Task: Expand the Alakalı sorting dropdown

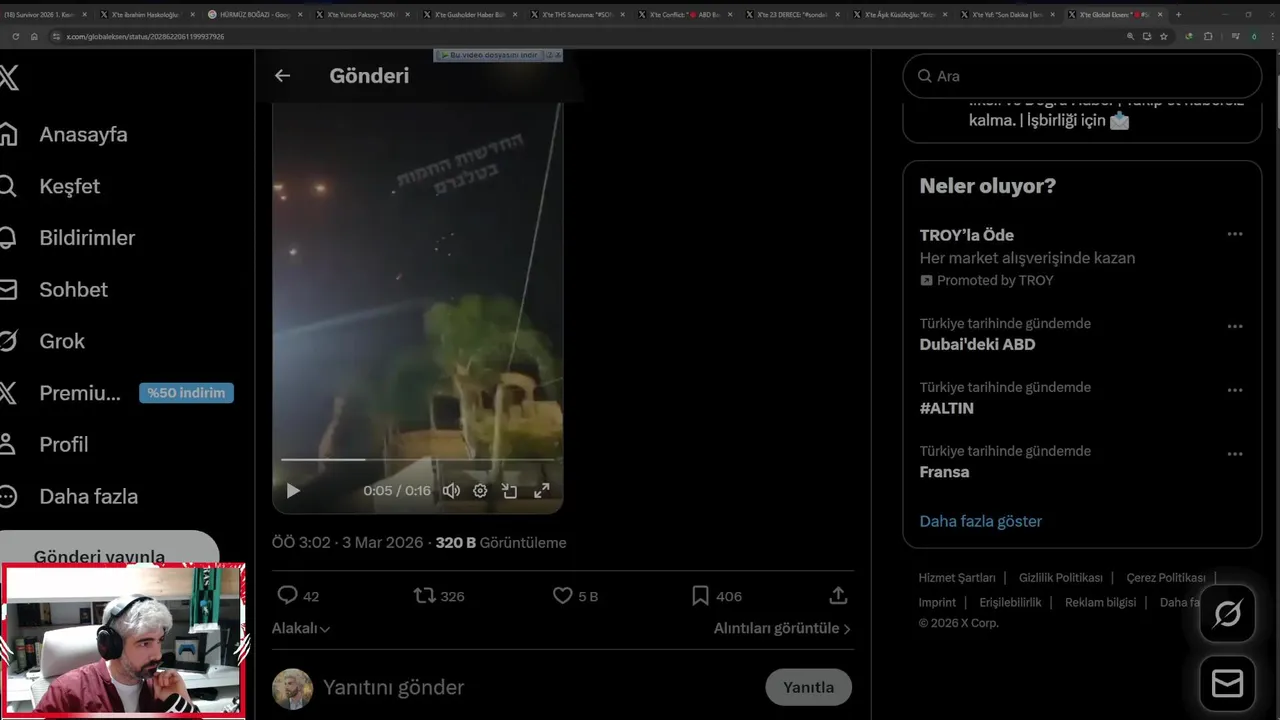Action: pos(301,628)
